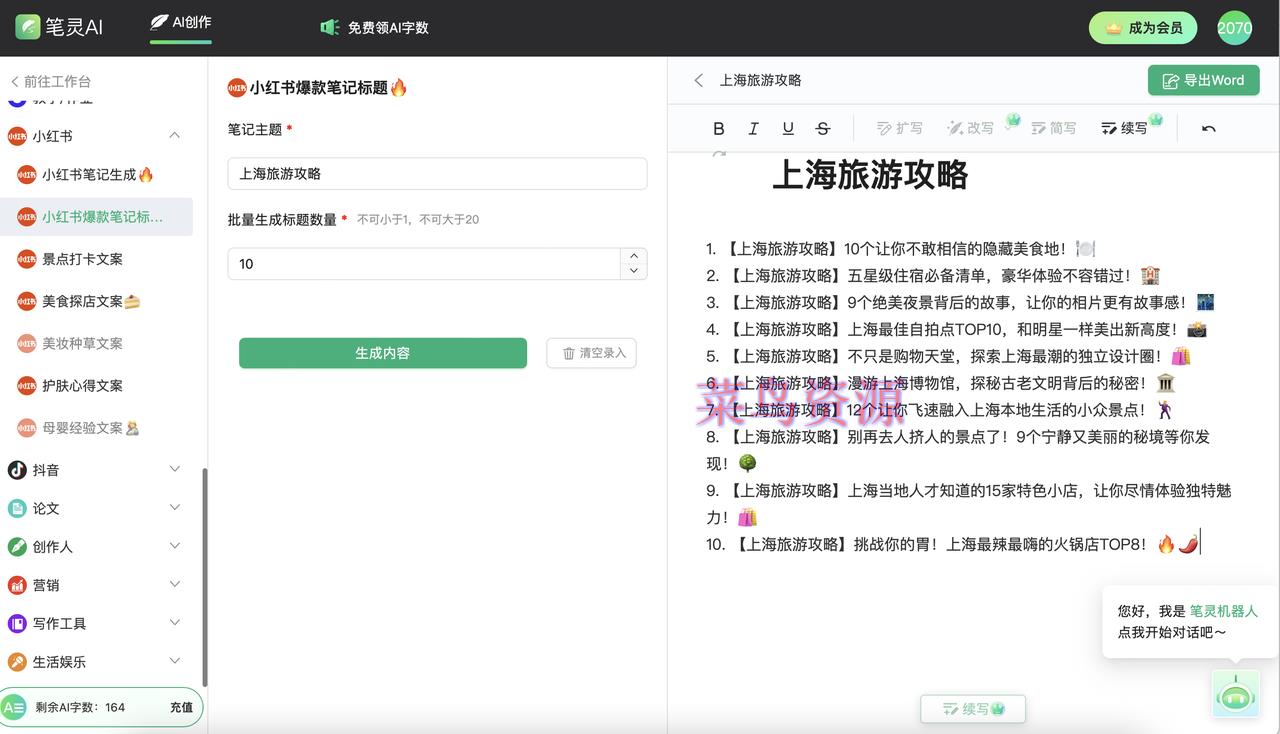
Task: Click the 生成内容 generate button
Action: pyautogui.click(x=382, y=353)
